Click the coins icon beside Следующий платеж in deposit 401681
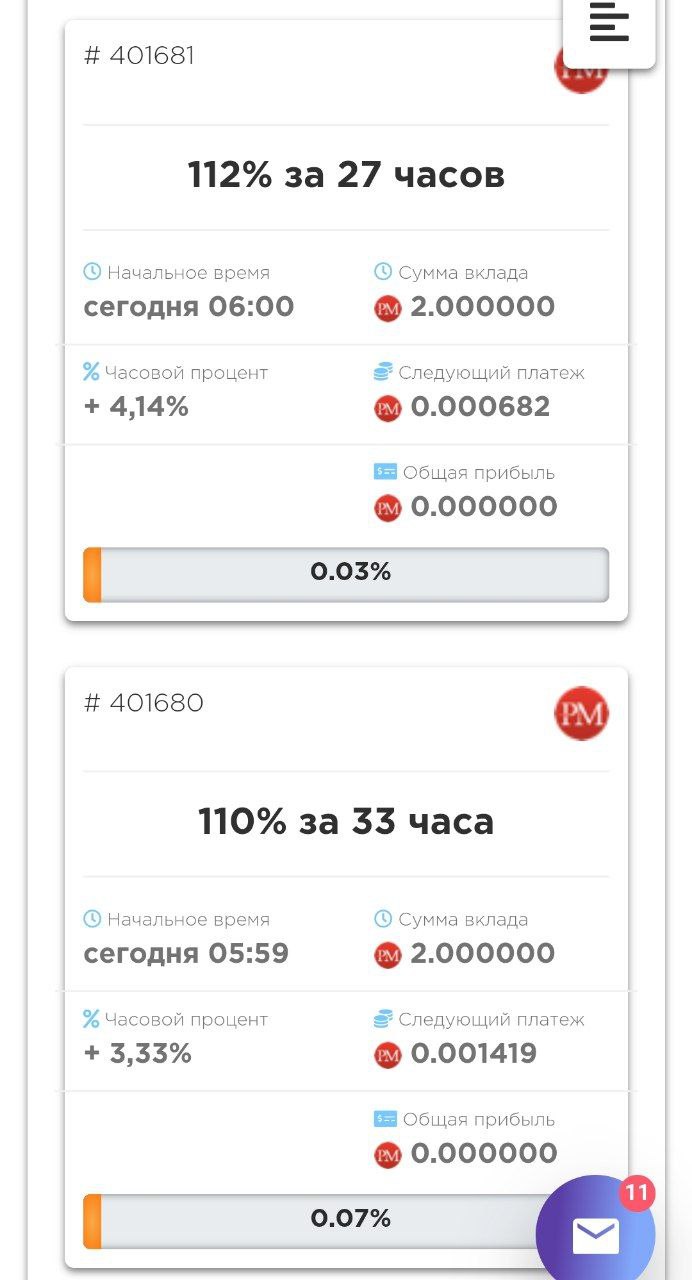This screenshot has width=692, height=1280. coord(383,372)
